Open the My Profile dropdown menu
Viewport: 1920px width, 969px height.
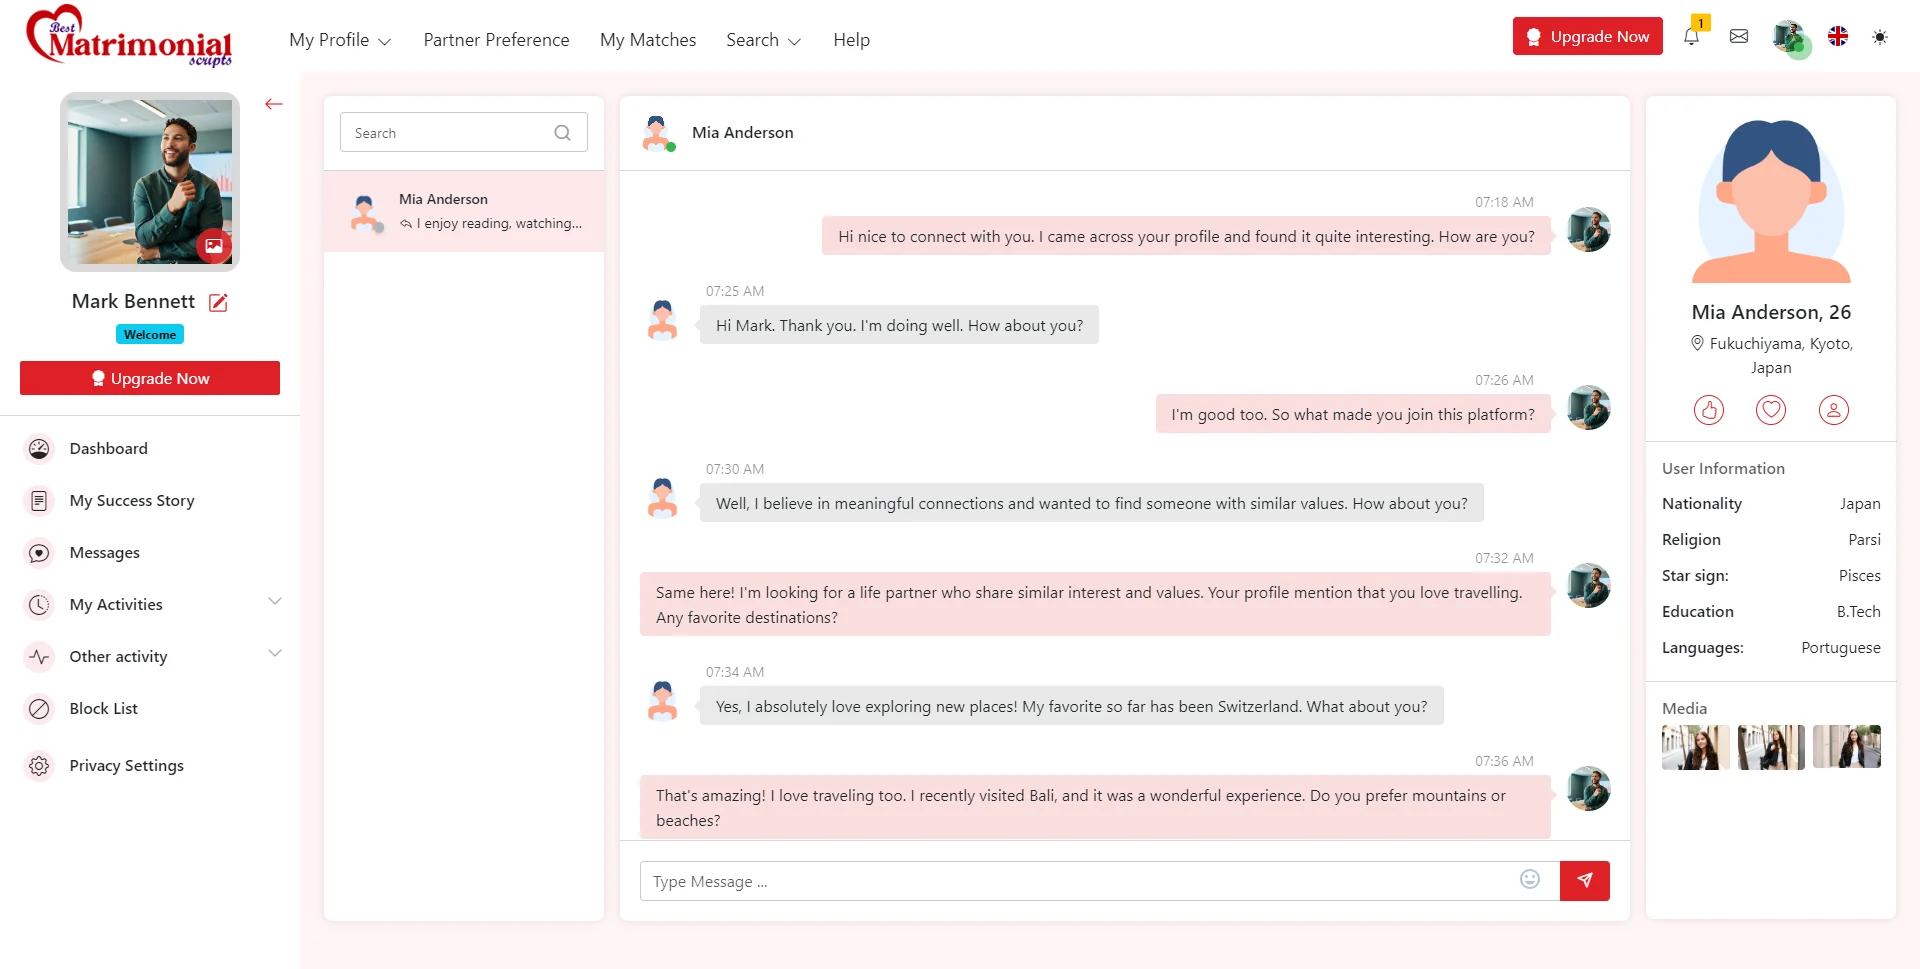click(x=339, y=40)
